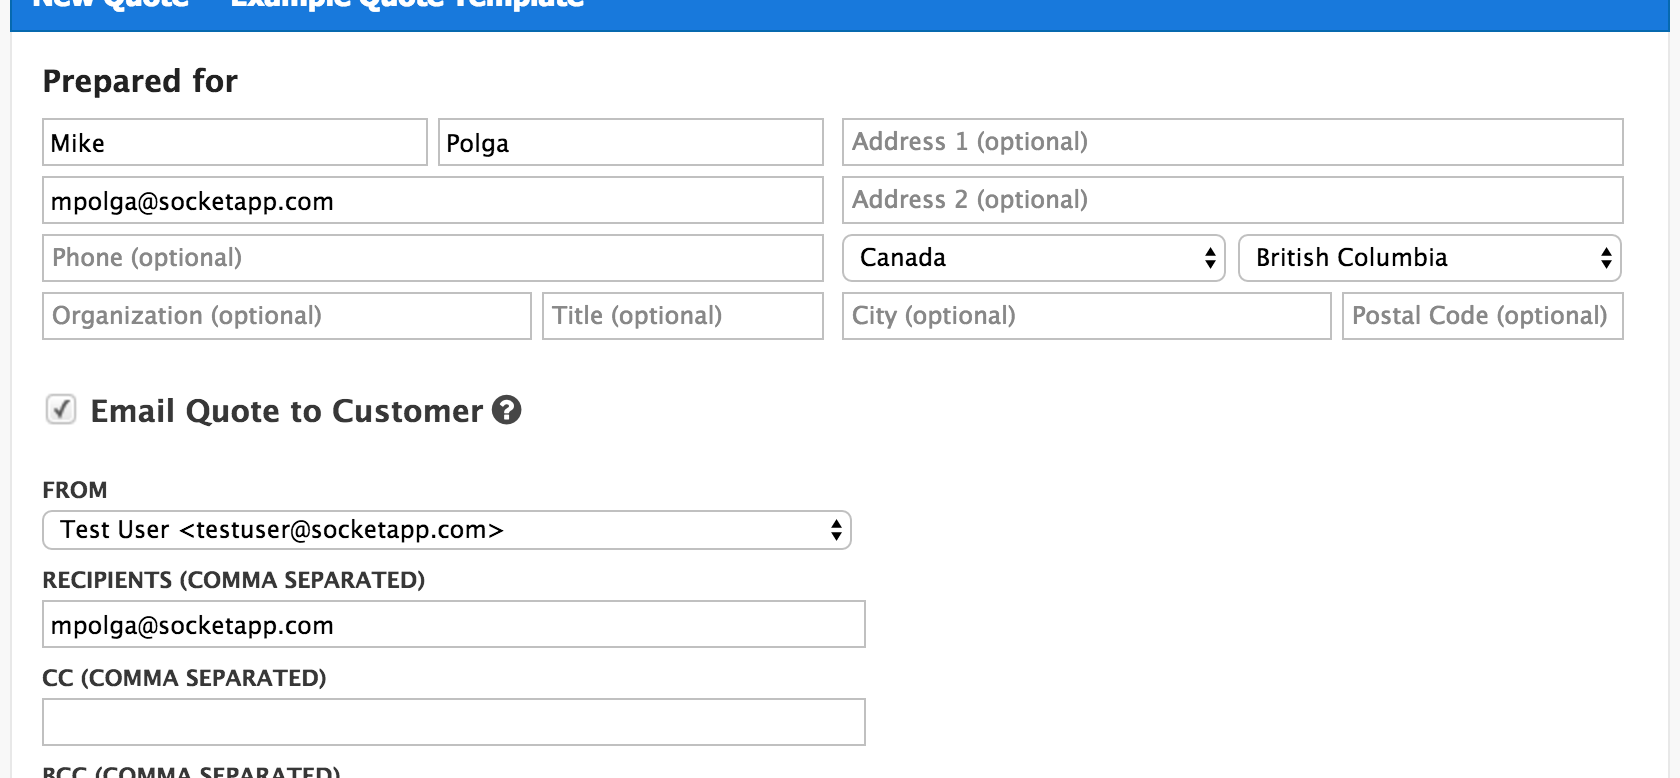Click the last name field containing Polga
Image resolution: width=1680 pixels, height=778 pixels.
click(x=630, y=142)
